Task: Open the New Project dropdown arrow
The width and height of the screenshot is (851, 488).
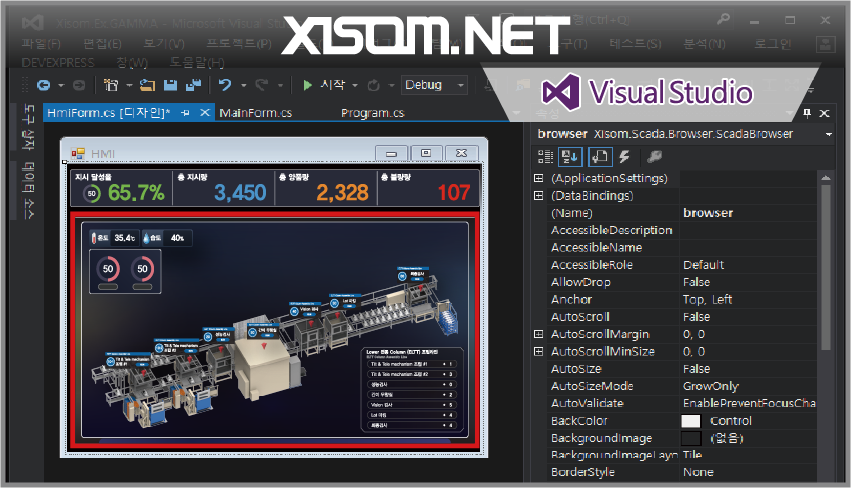Action: click(129, 86)
